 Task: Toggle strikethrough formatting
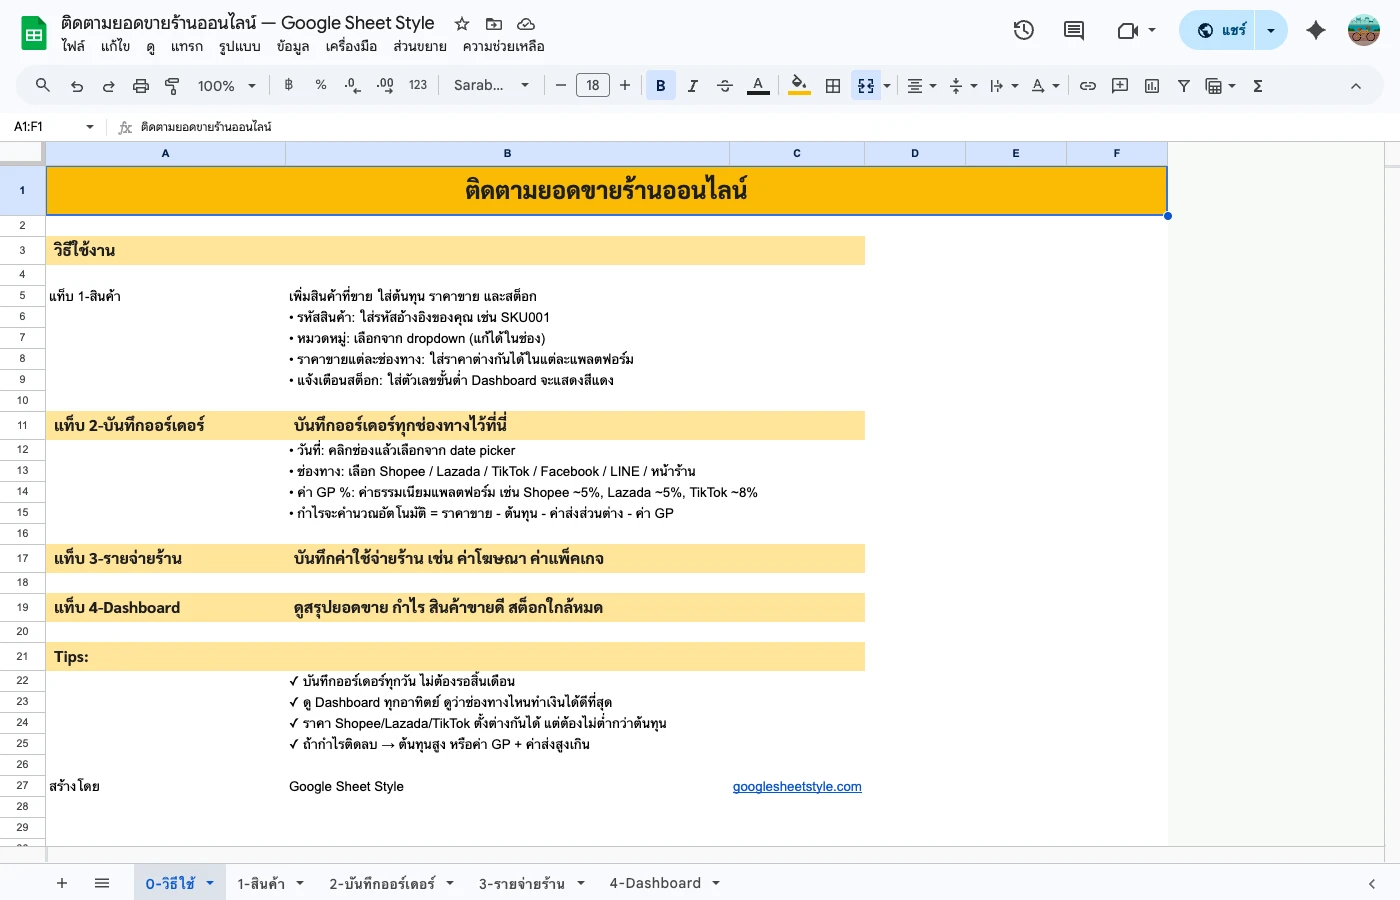[725, 86]
